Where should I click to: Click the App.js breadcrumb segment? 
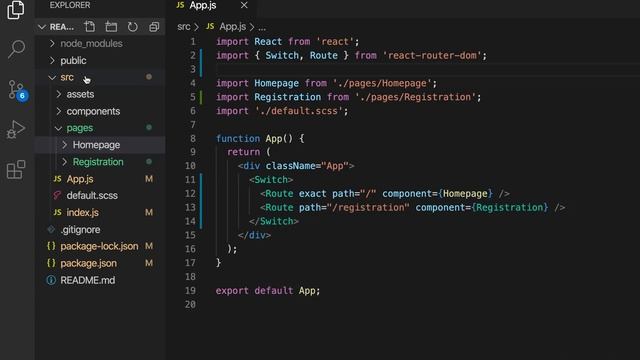click(x=232, y=27)
